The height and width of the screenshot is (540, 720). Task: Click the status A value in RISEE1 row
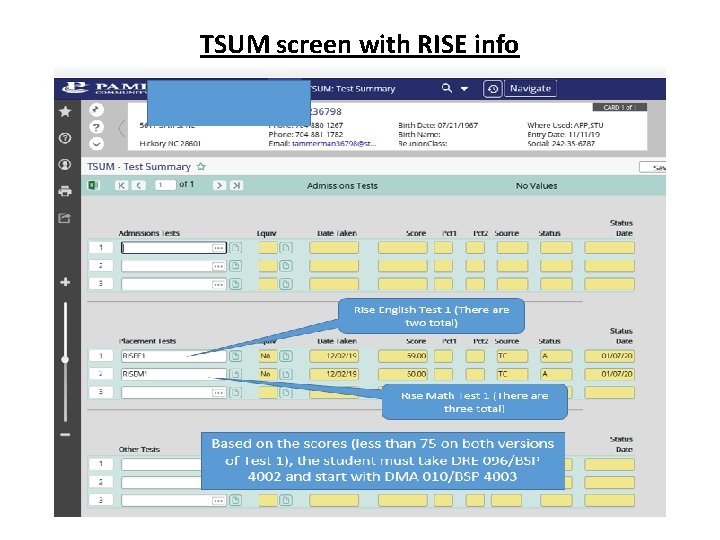point(556,356)
